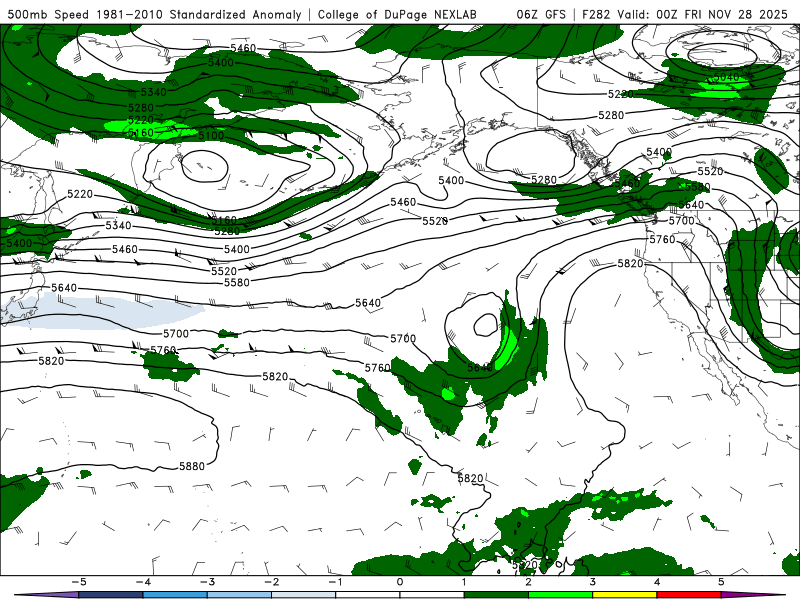Click the '-1' colorbar tick label

(x=335, y=582)
